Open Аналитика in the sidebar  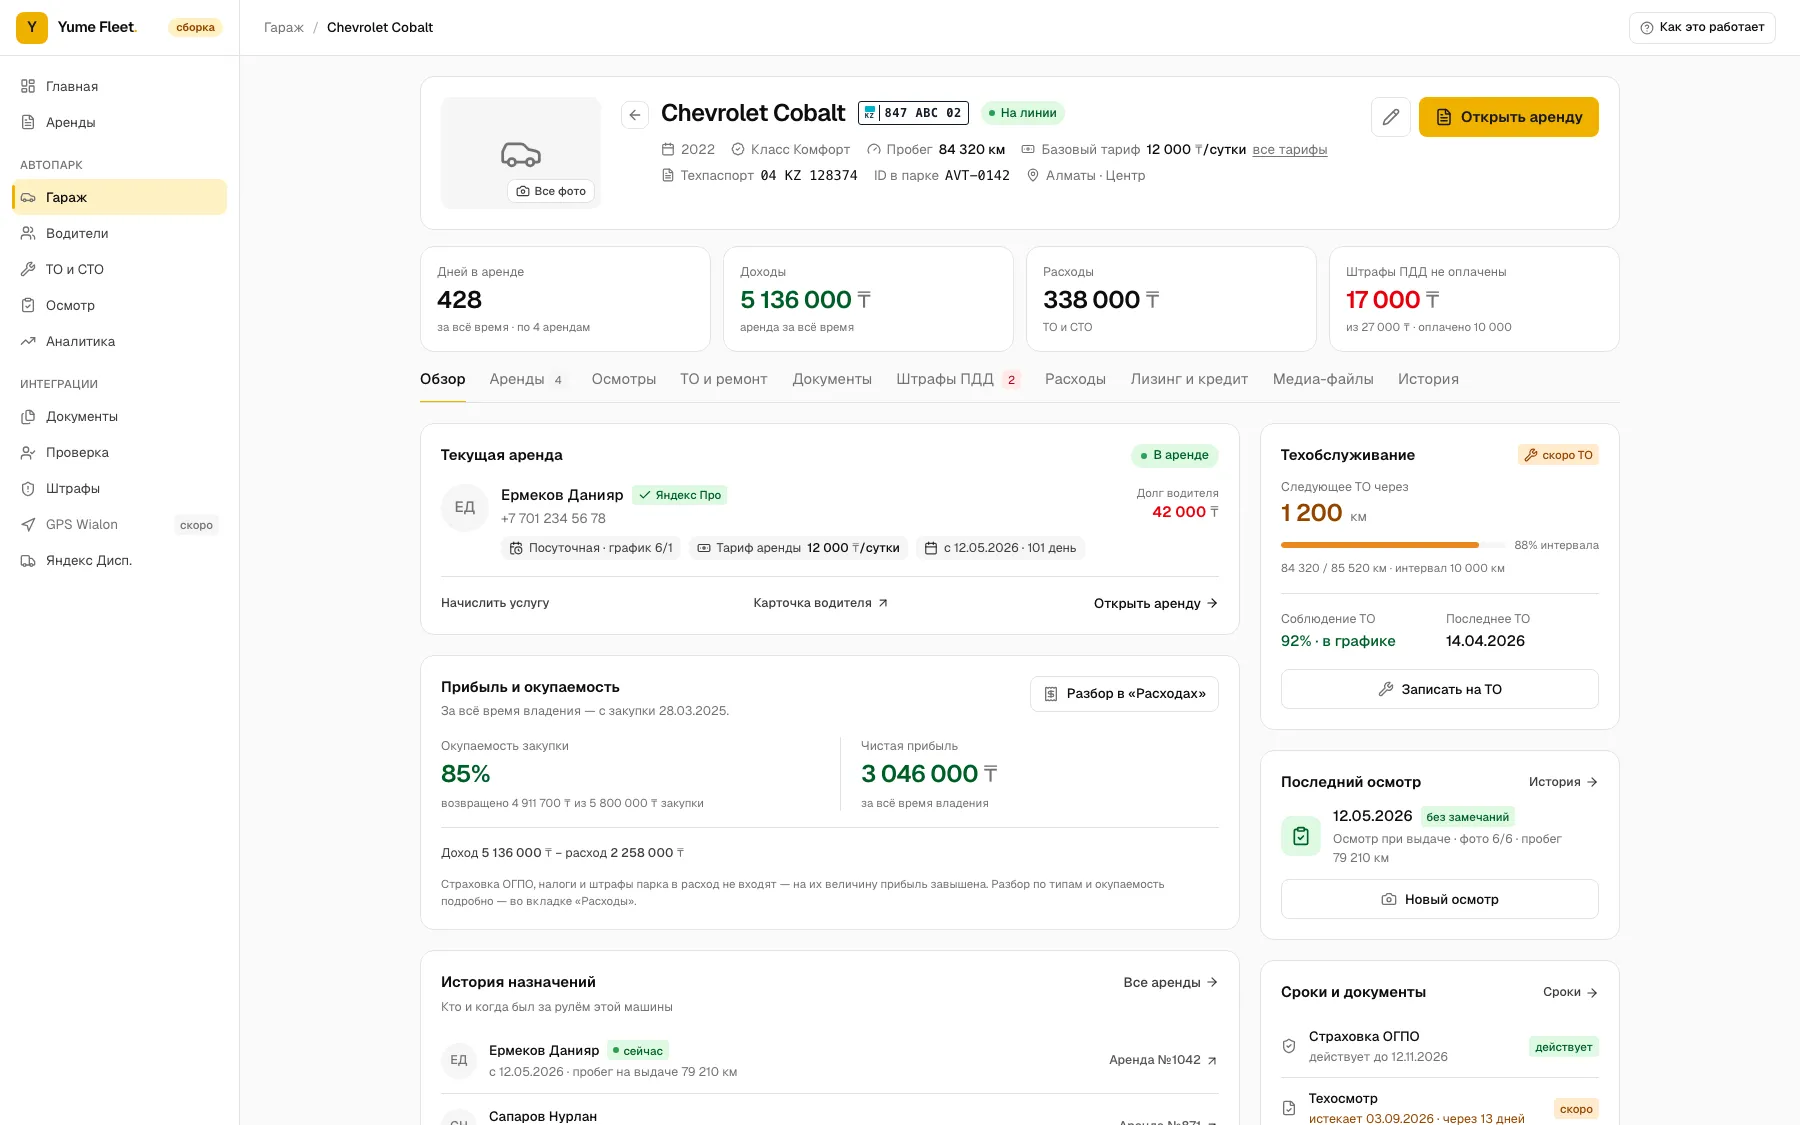(x=119, y=341)
